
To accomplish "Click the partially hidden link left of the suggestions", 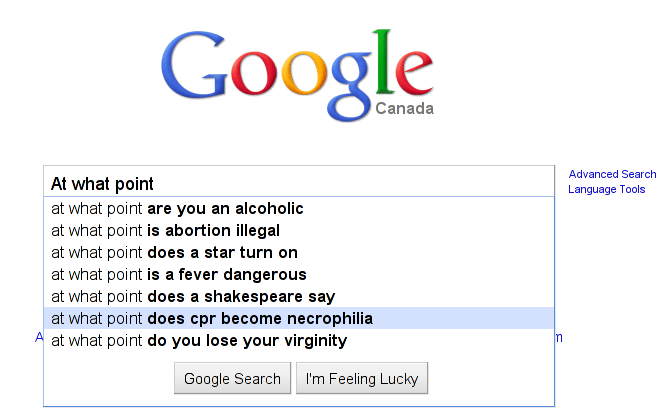I will [39, 338].
